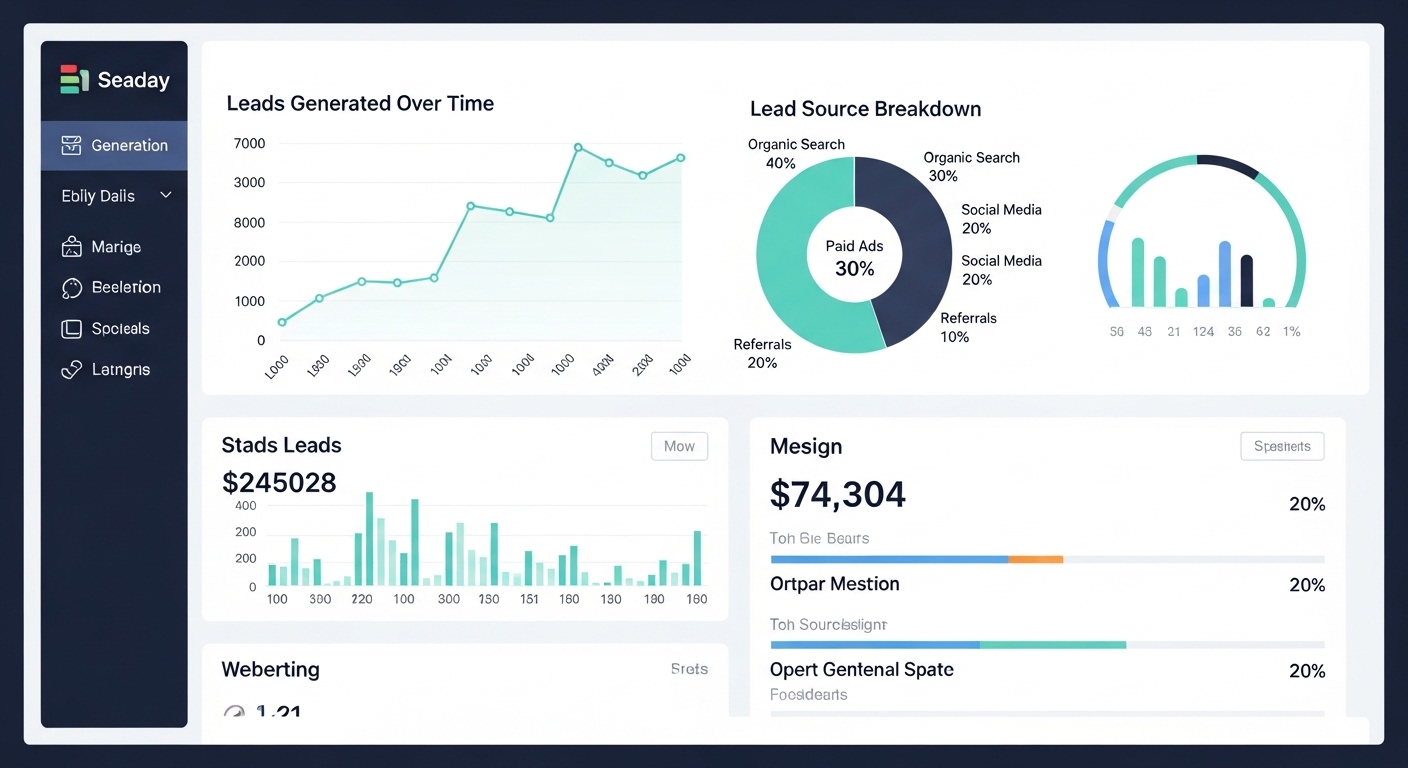Click the Toh Sourcisslignr progress bar

(x=1047, y=645)
